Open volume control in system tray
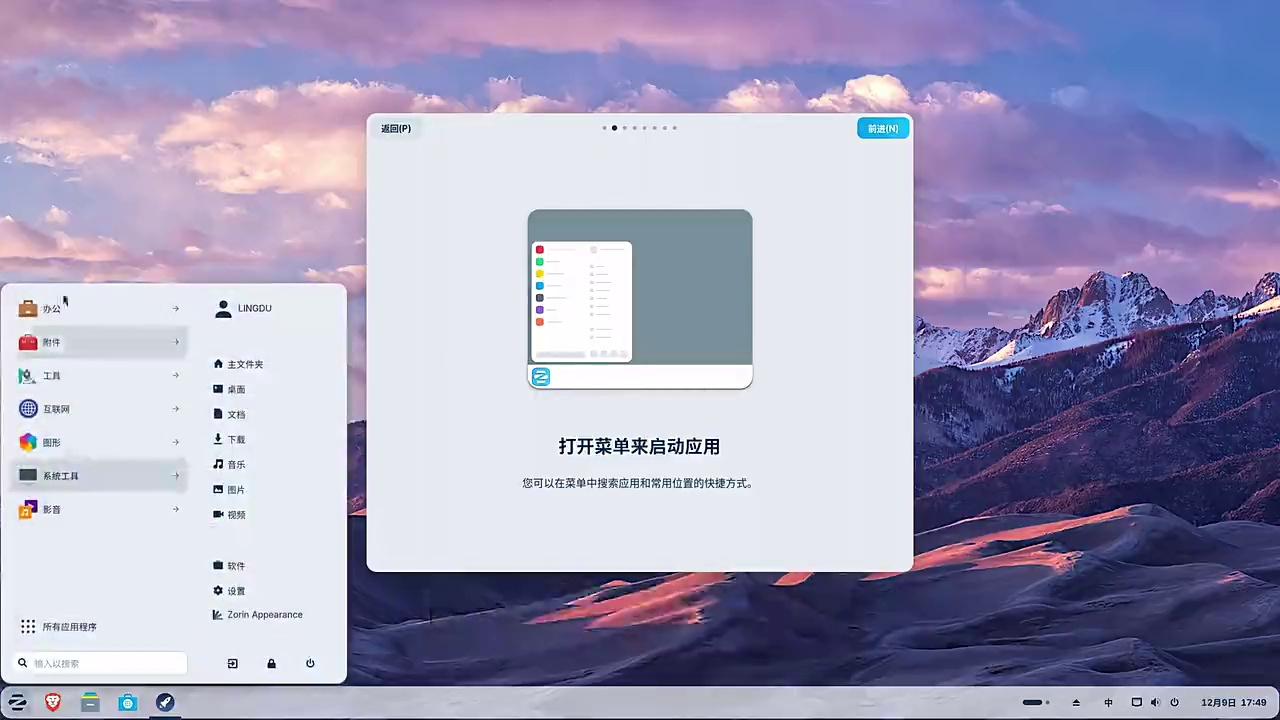 coord(1155,703)
